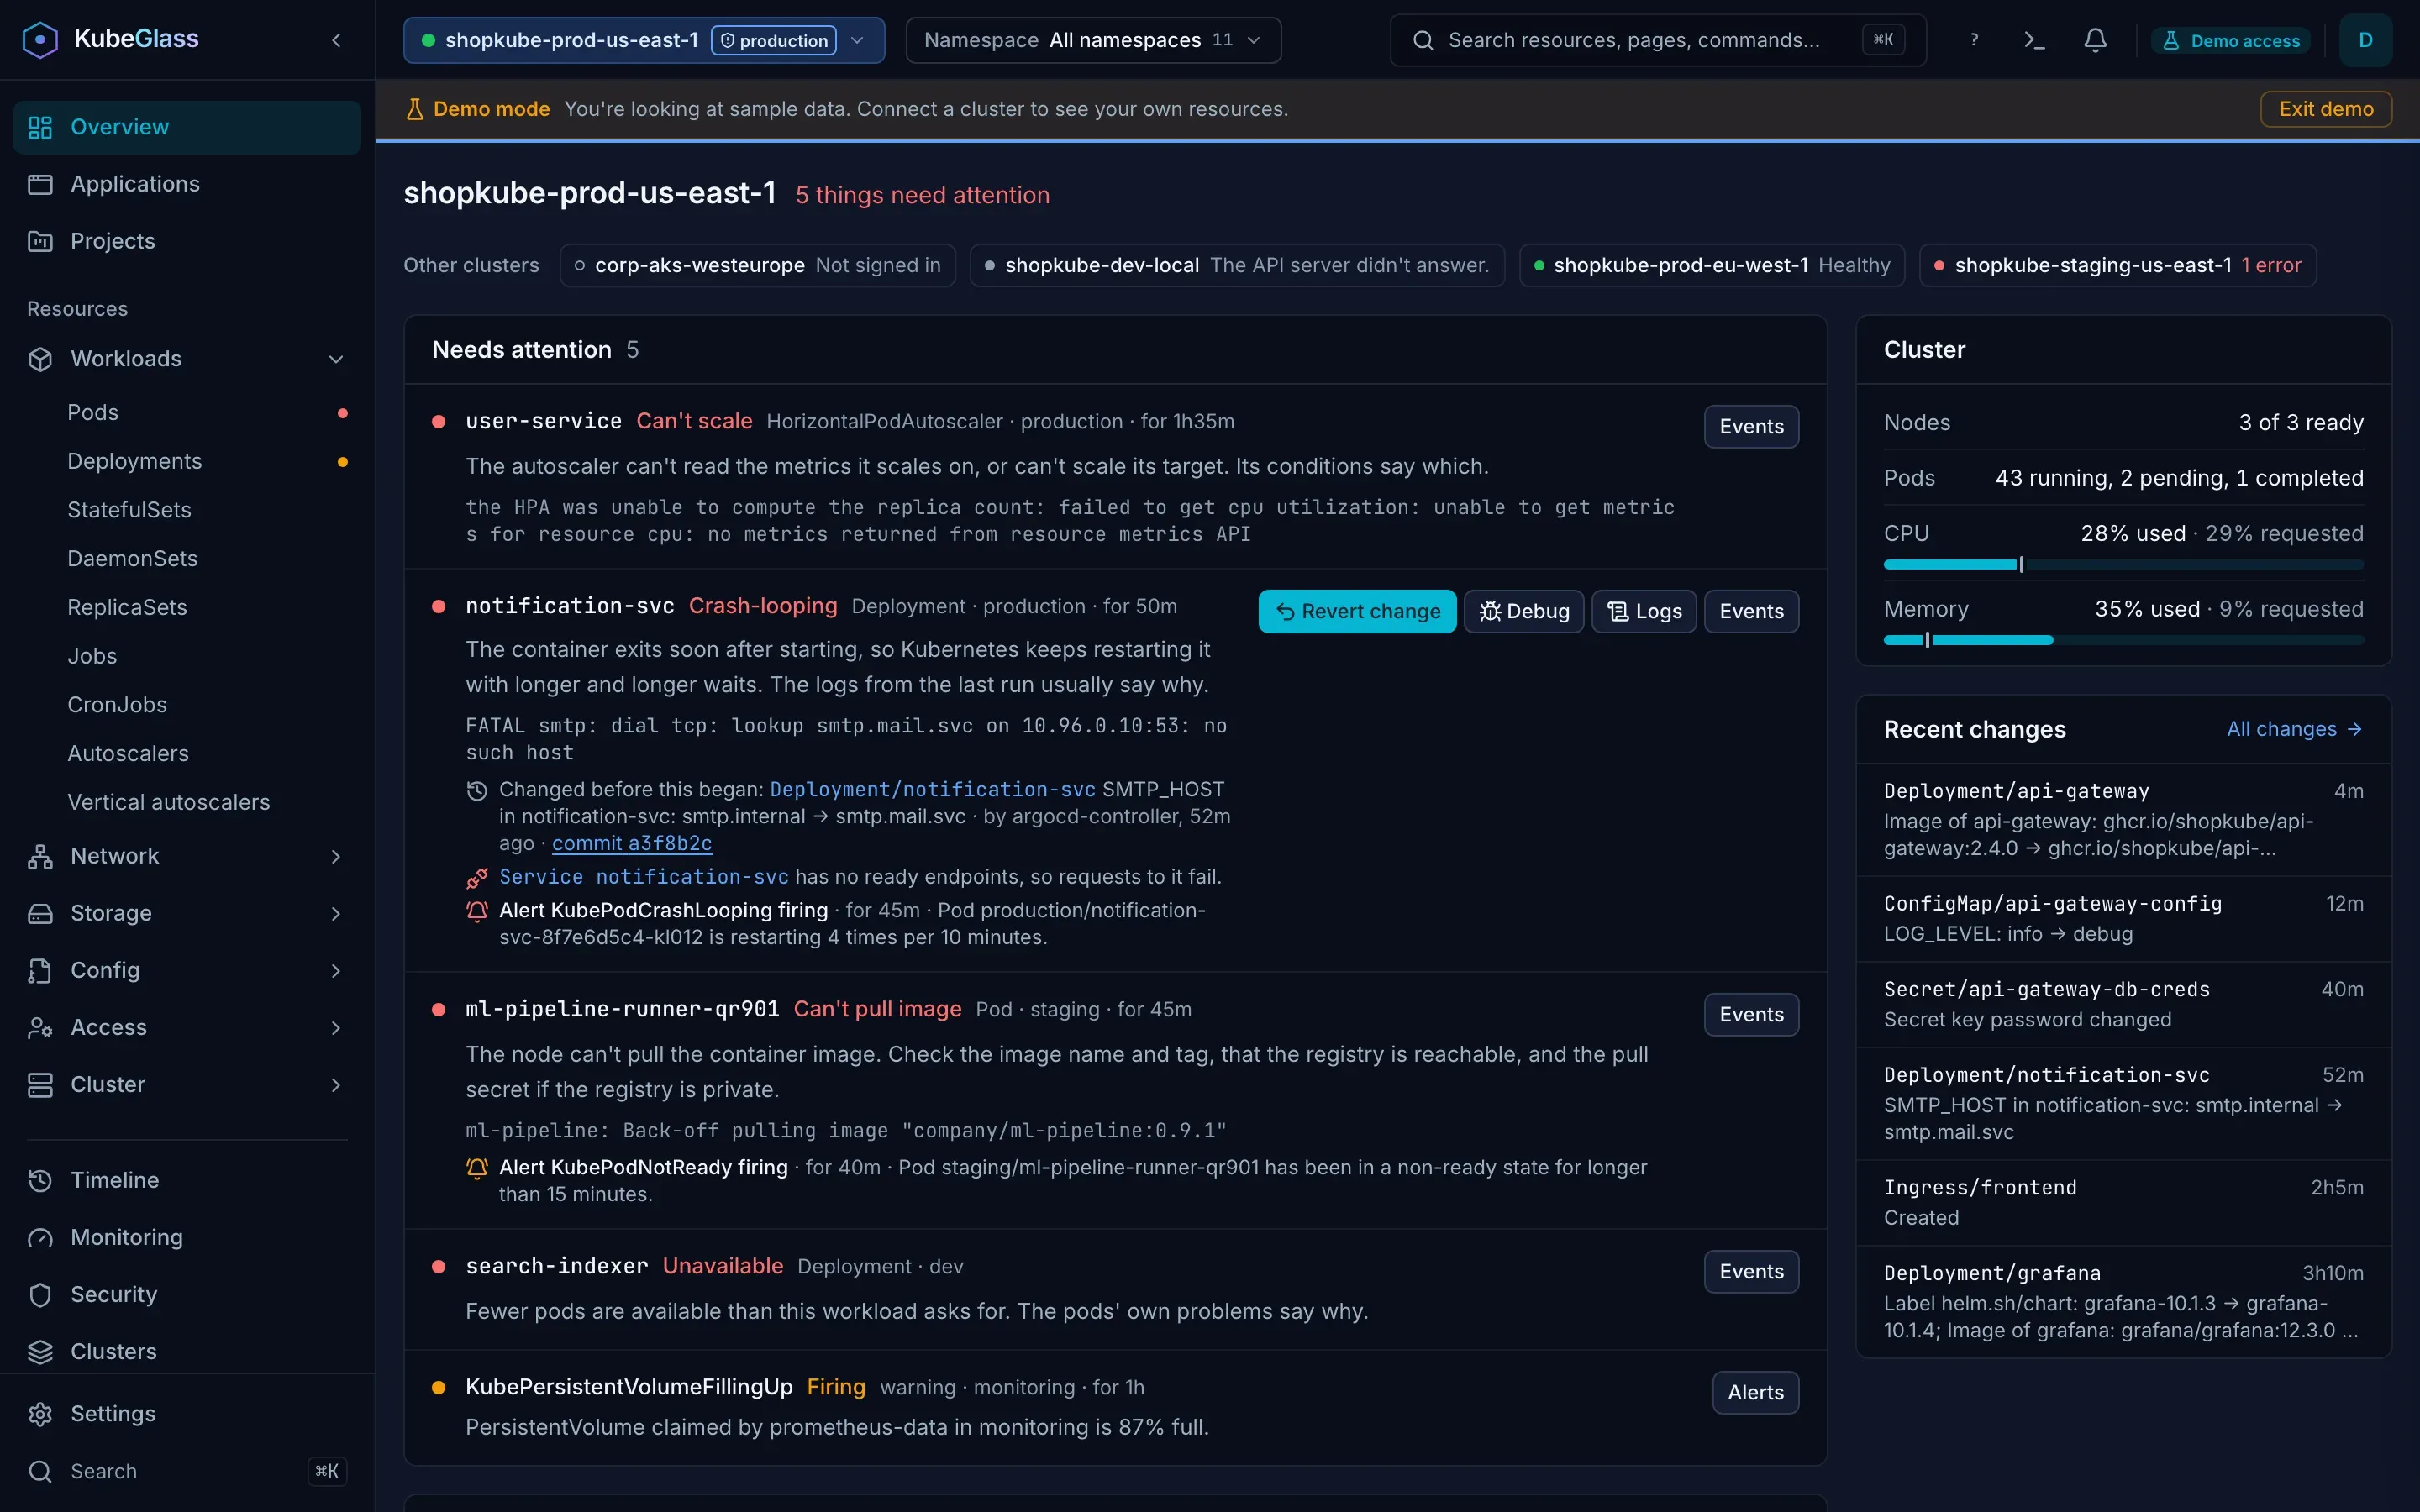Image resolution: width=2420 pixels, height=1512 pixels.
Task: Open the terminal console icon
Action: (2034, 40)
